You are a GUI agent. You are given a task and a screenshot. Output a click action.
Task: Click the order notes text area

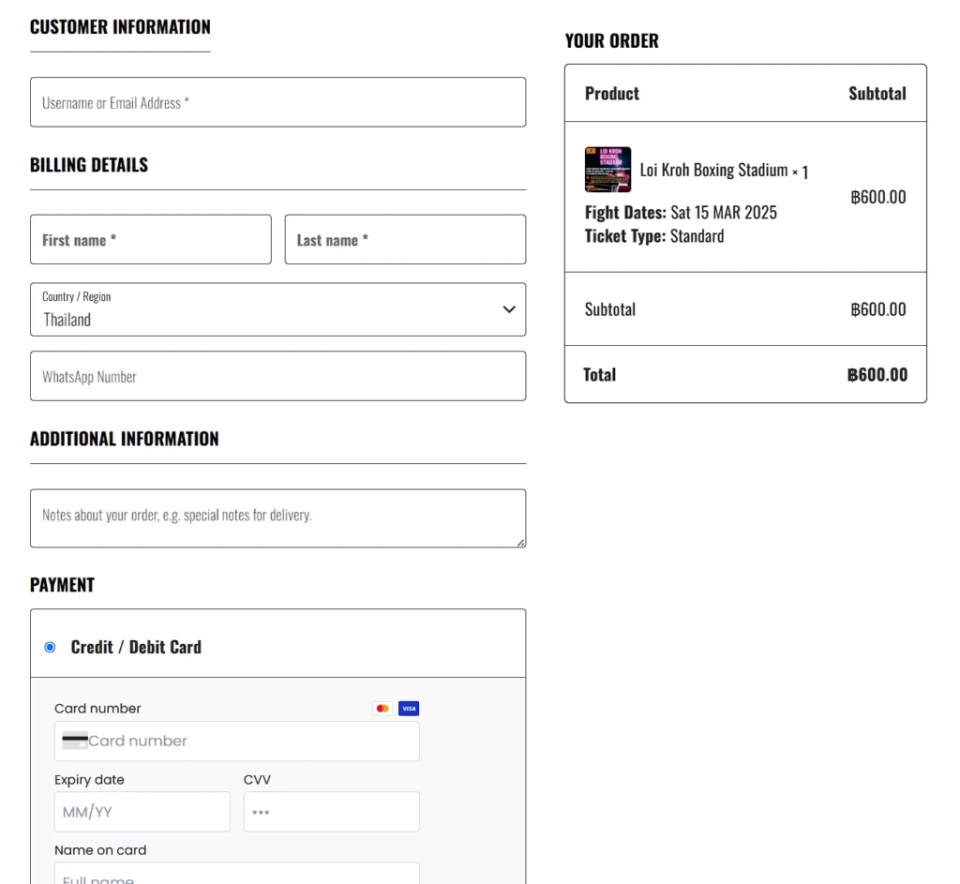point(278,518)
